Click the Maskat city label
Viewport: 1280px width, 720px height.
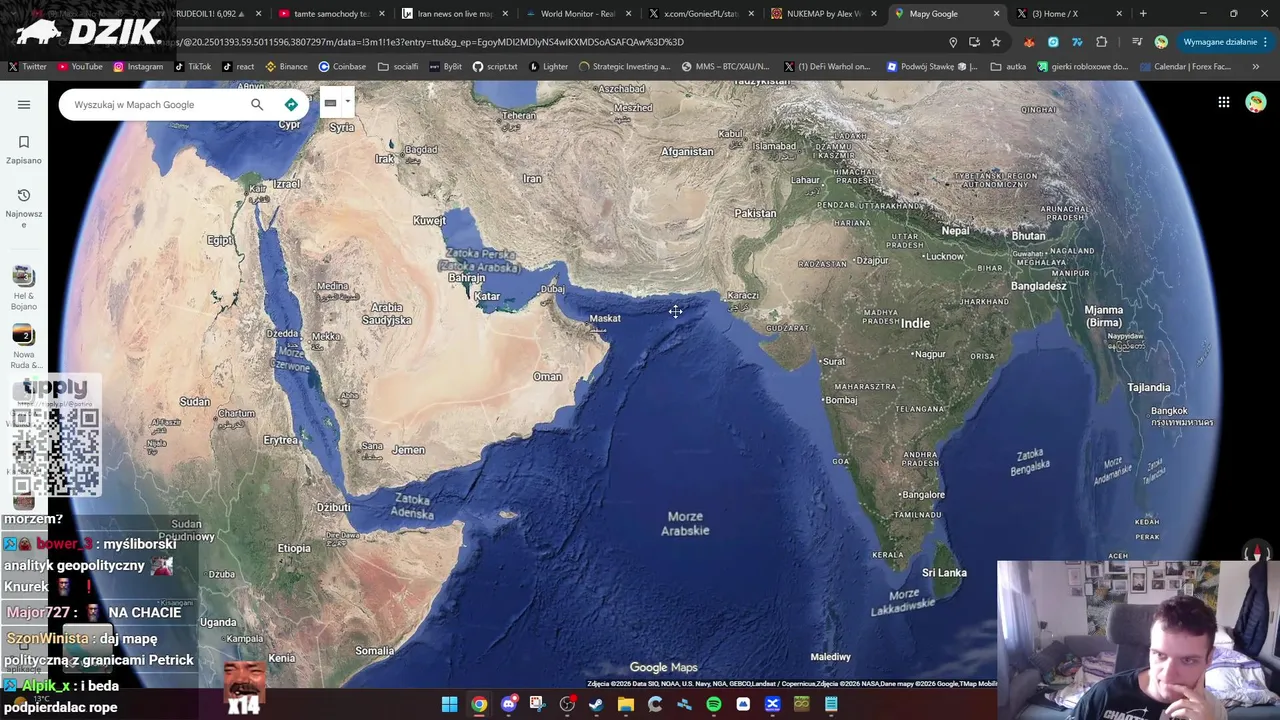point(605,319)
